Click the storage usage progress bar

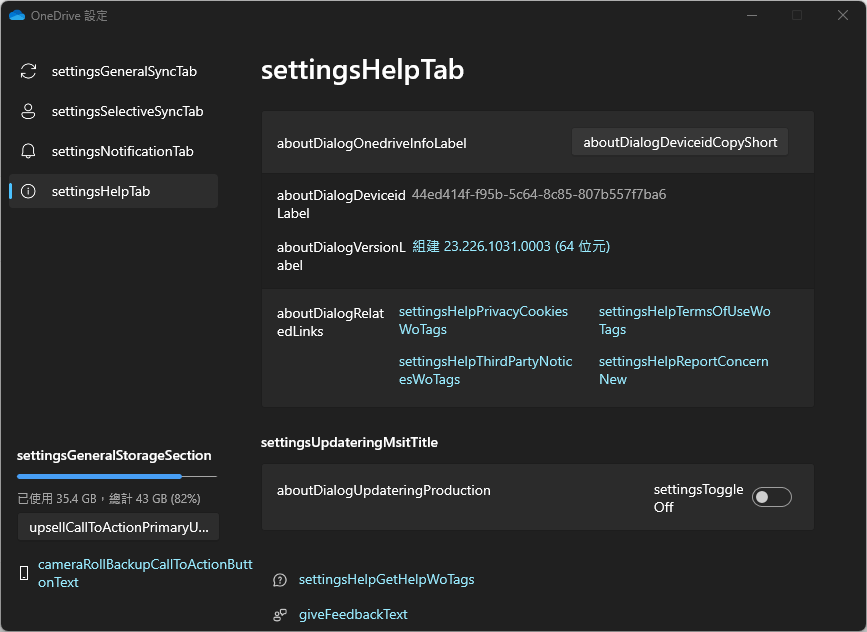coord(116,477)
